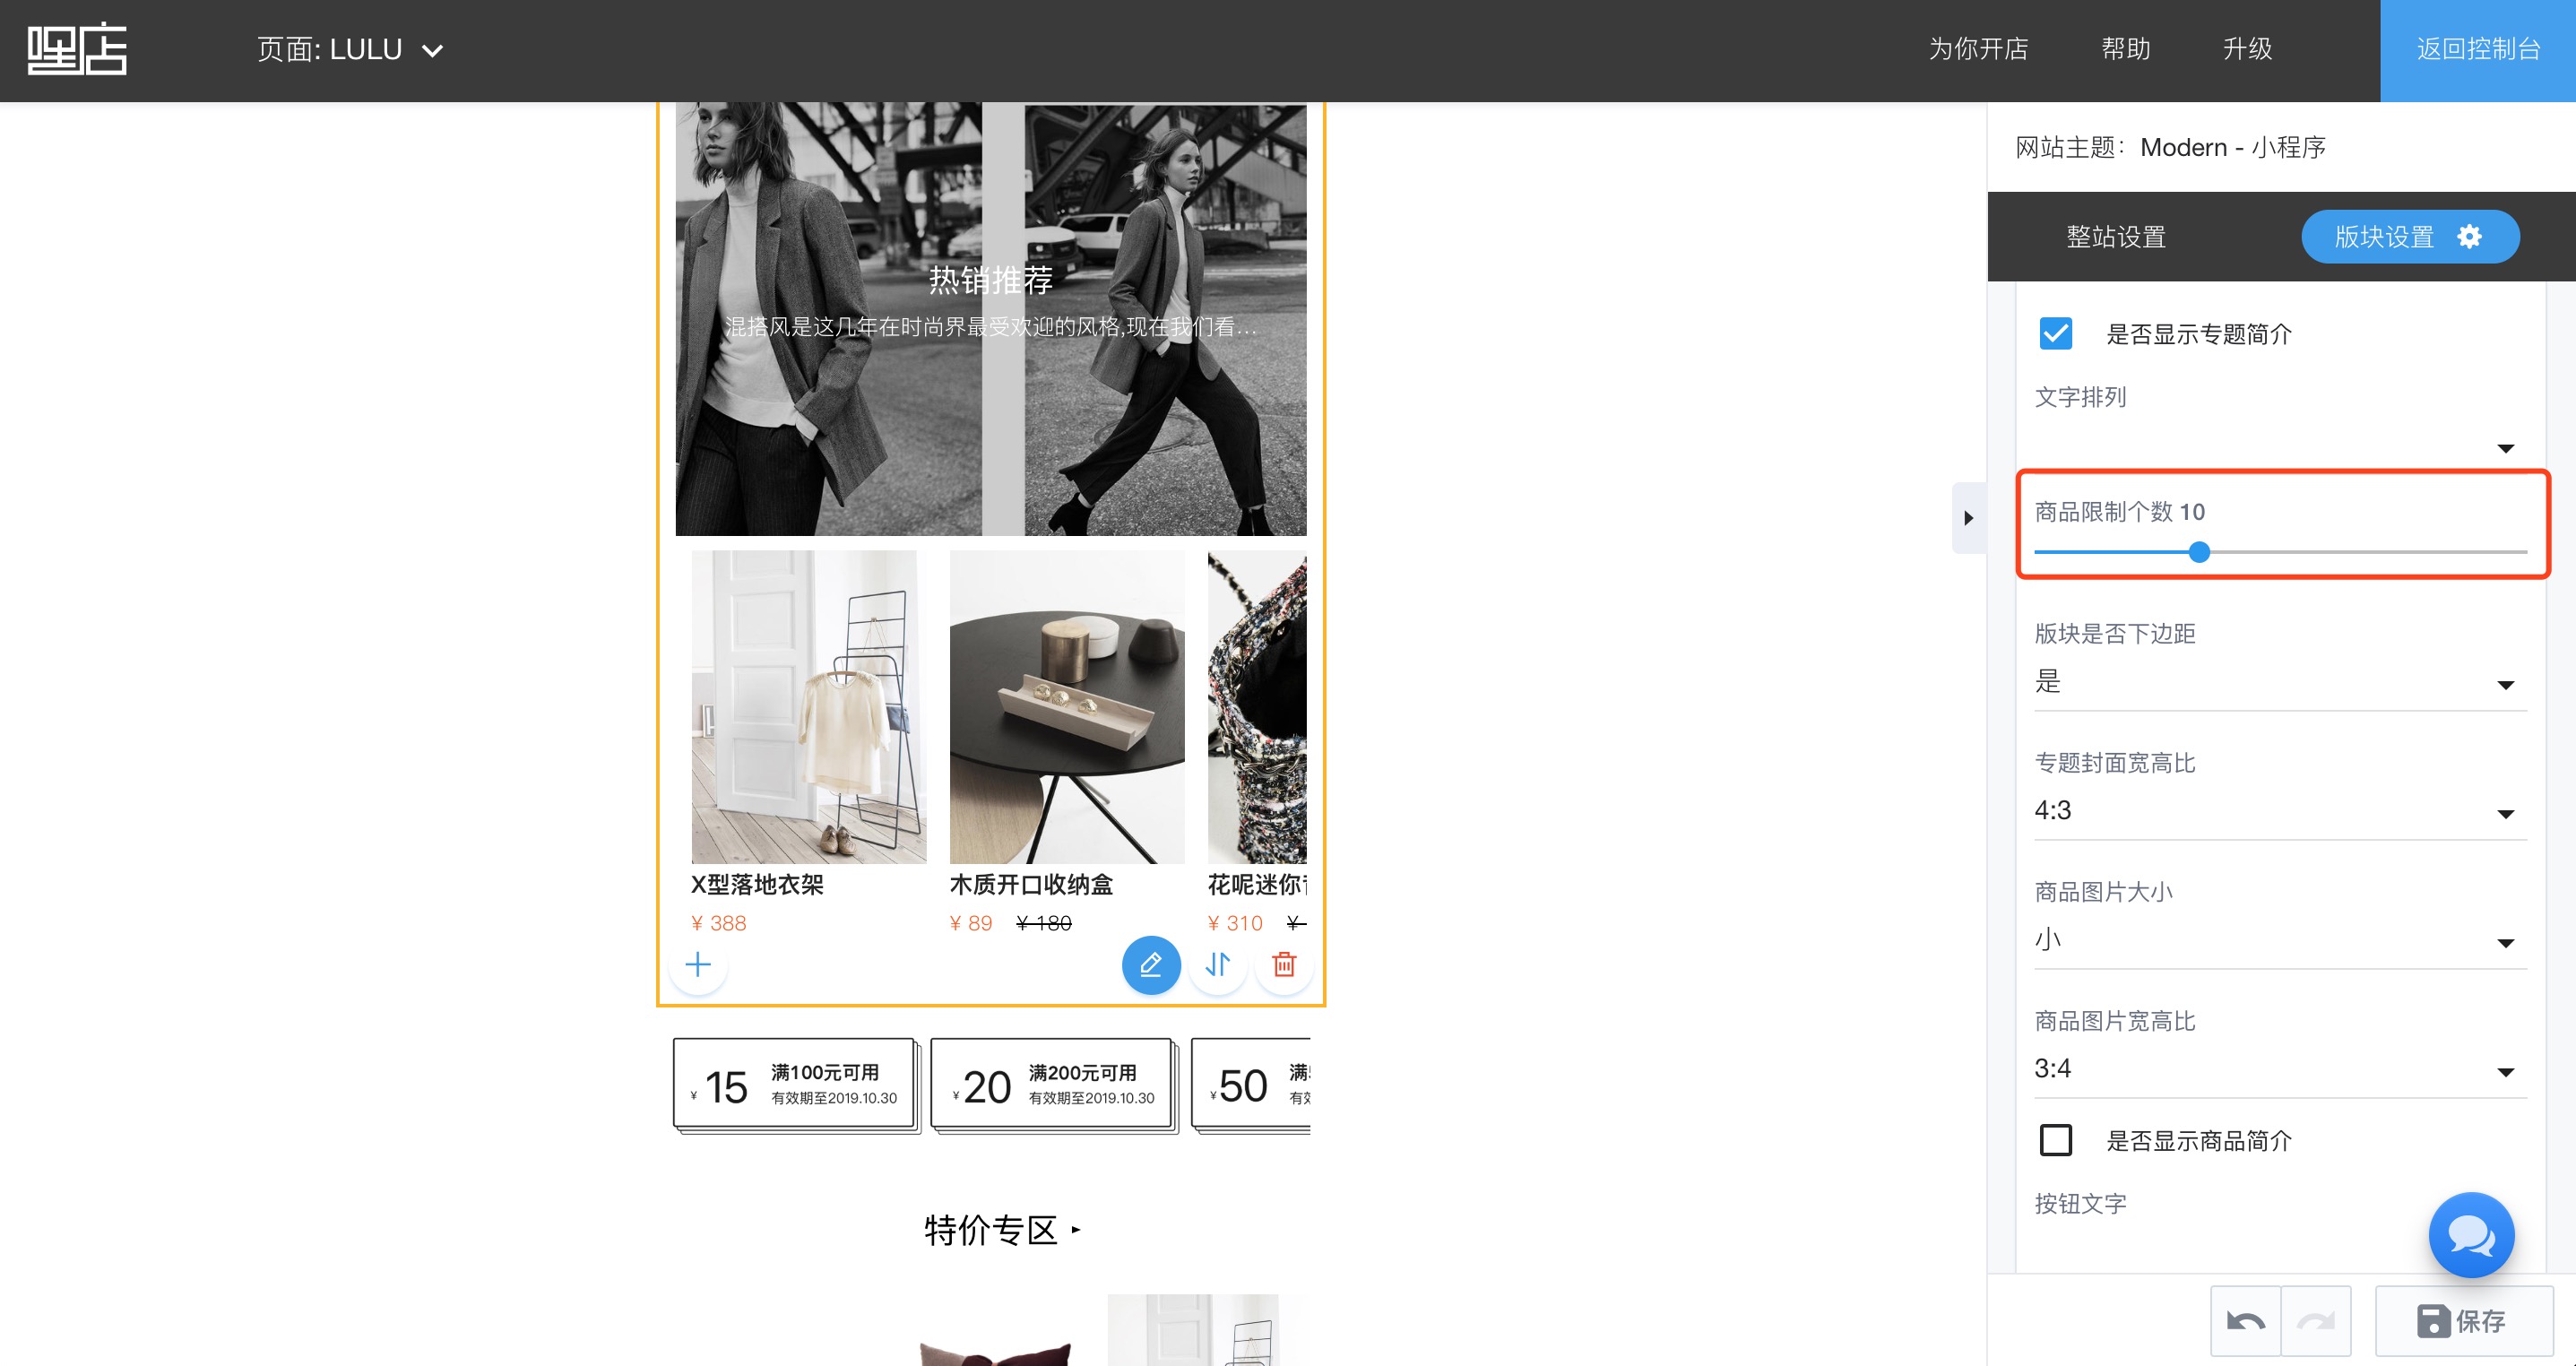Open the 商品图片大小 dropdown
This screenshot has width=2576, height=1366.
point(2280,940)
